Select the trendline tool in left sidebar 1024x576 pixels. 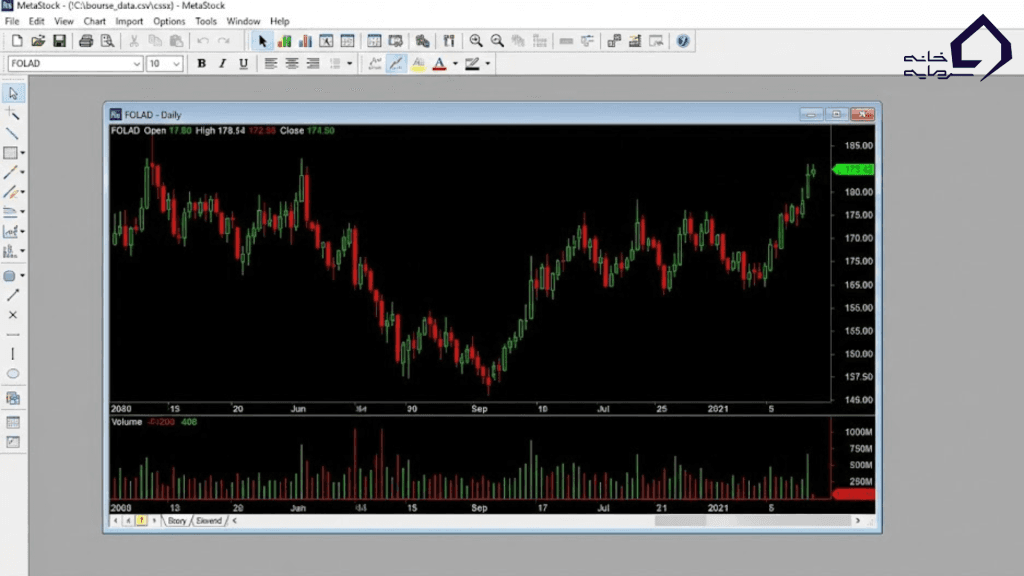(x=13, y=133)
